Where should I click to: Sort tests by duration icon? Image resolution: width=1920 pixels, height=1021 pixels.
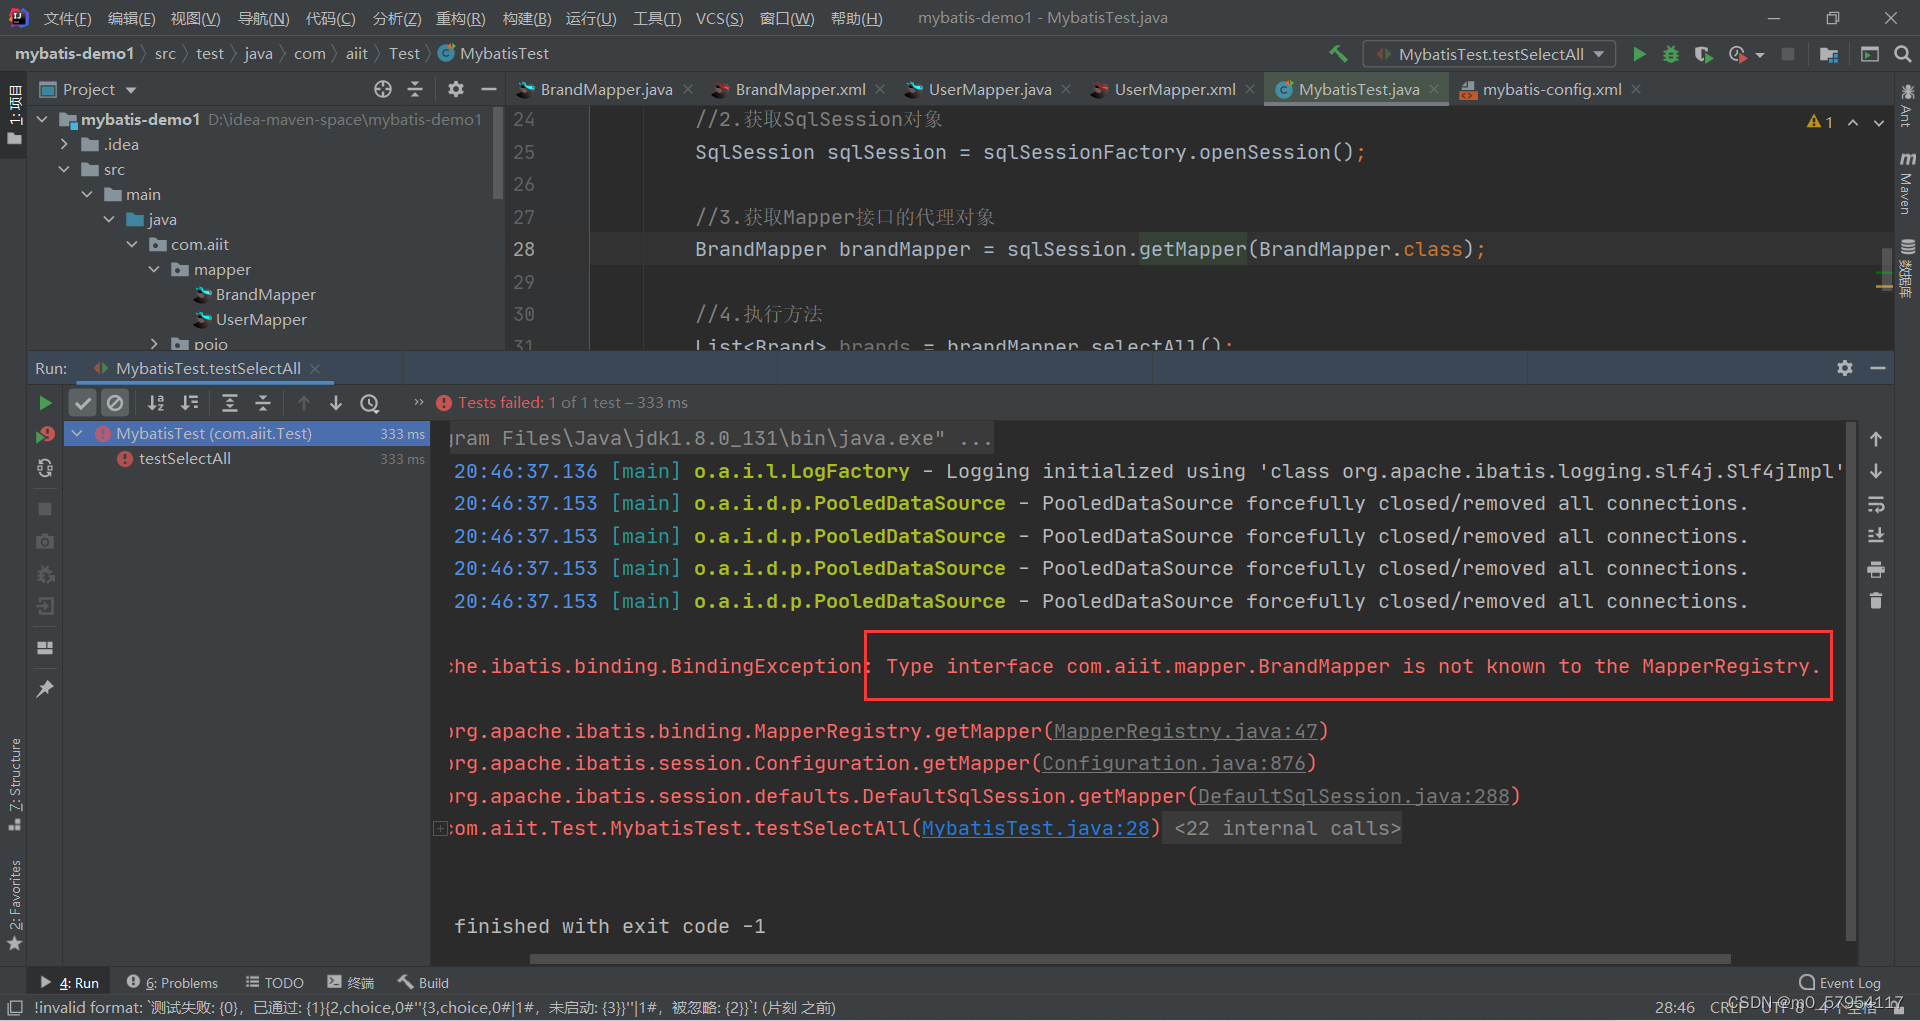pyautogui.click(x=189, y=403)
